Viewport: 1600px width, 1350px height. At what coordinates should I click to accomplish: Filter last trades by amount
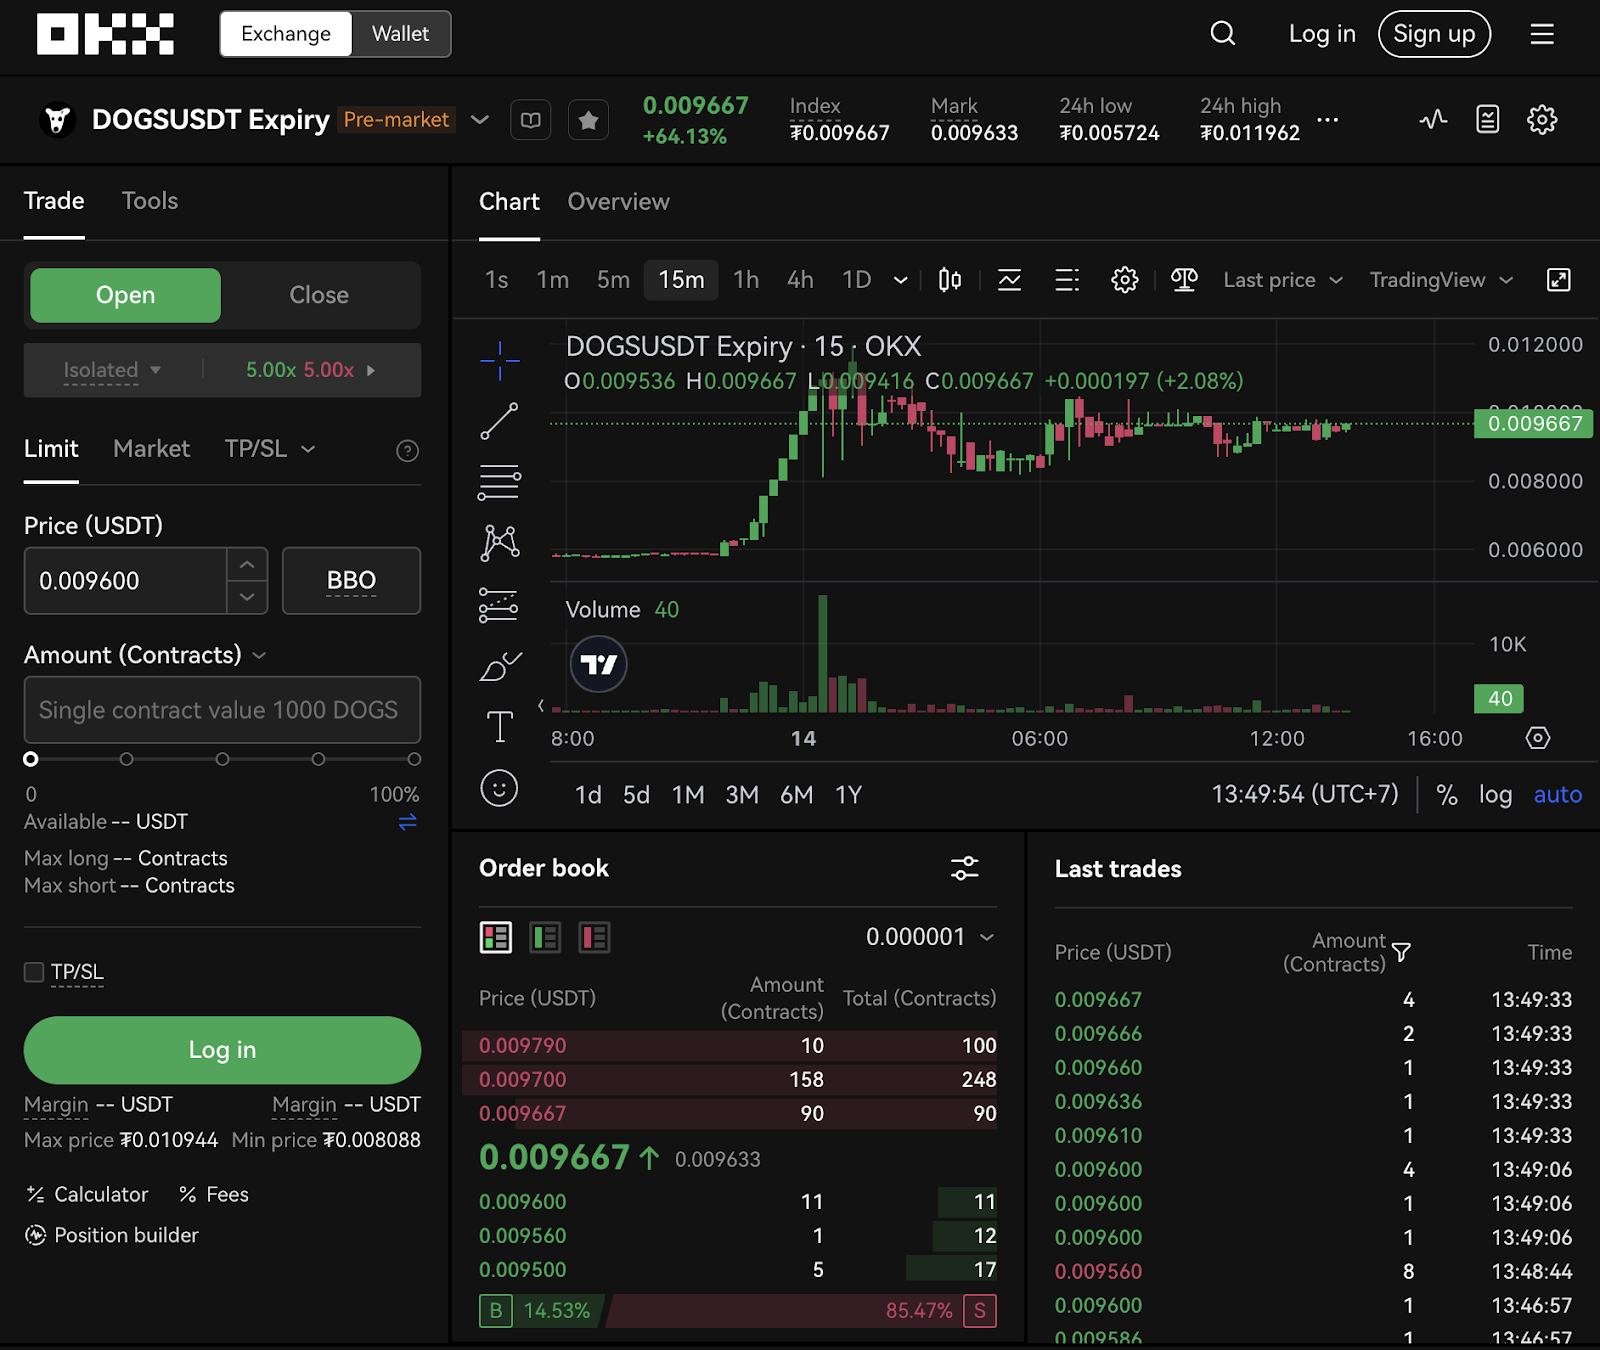(1402, 952)
